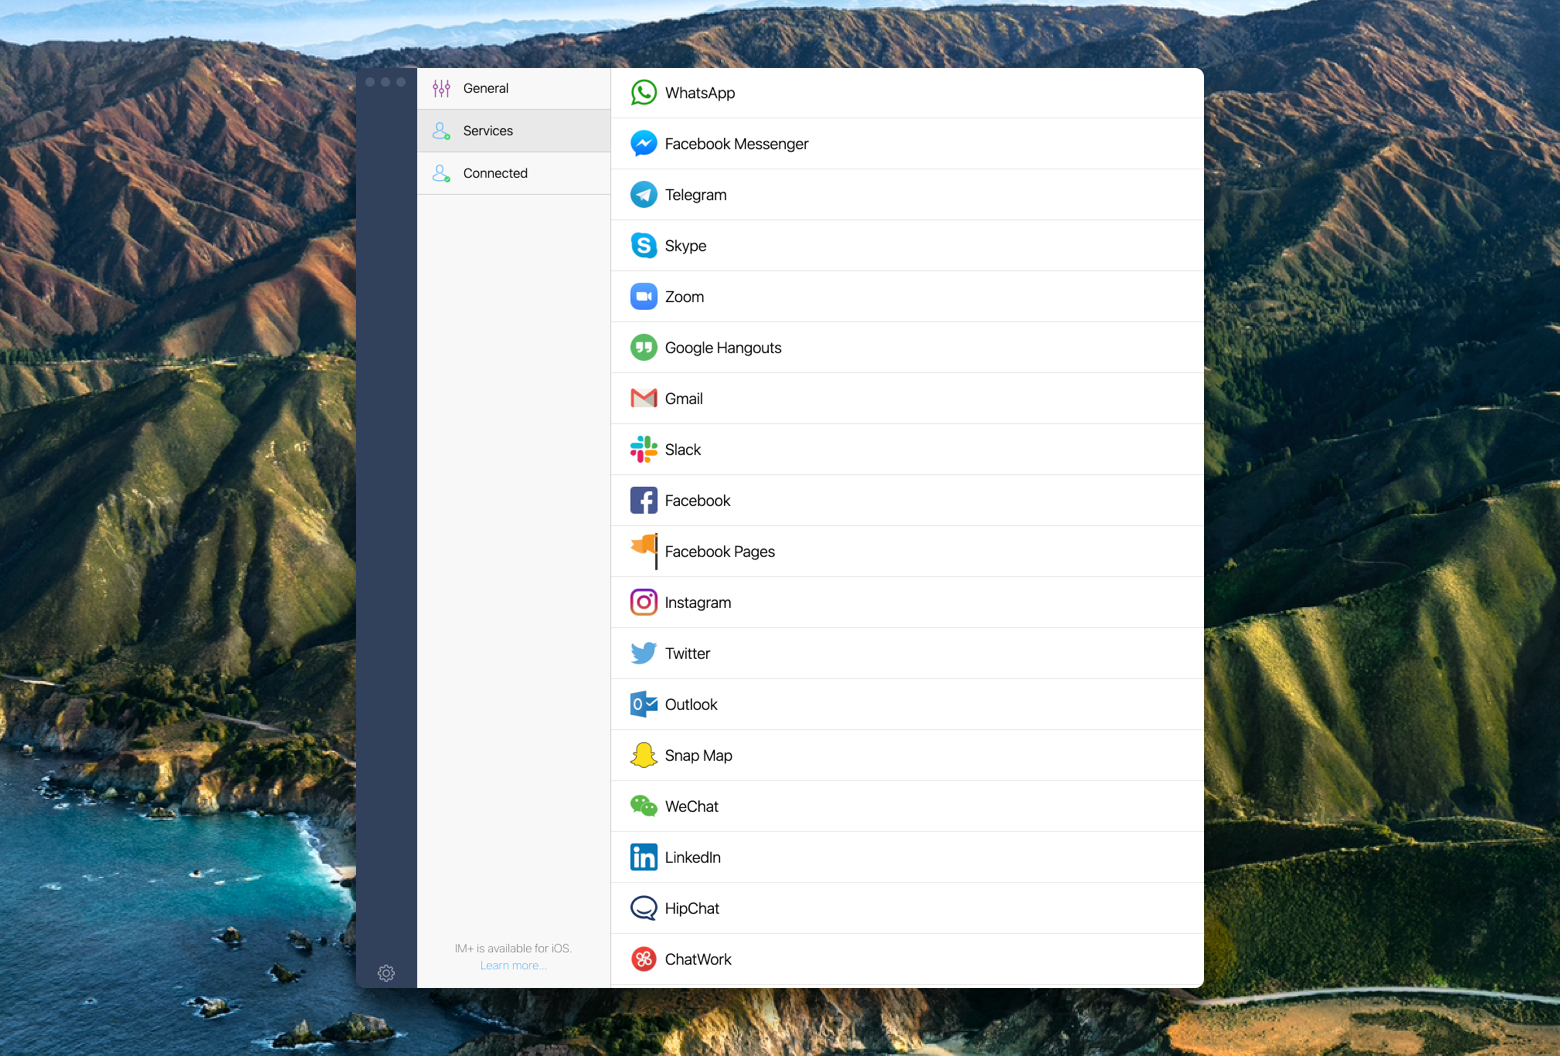Click the Telegram paper-plane icon
This screenshot has height=1056, width=1560.
pos(644,195)
